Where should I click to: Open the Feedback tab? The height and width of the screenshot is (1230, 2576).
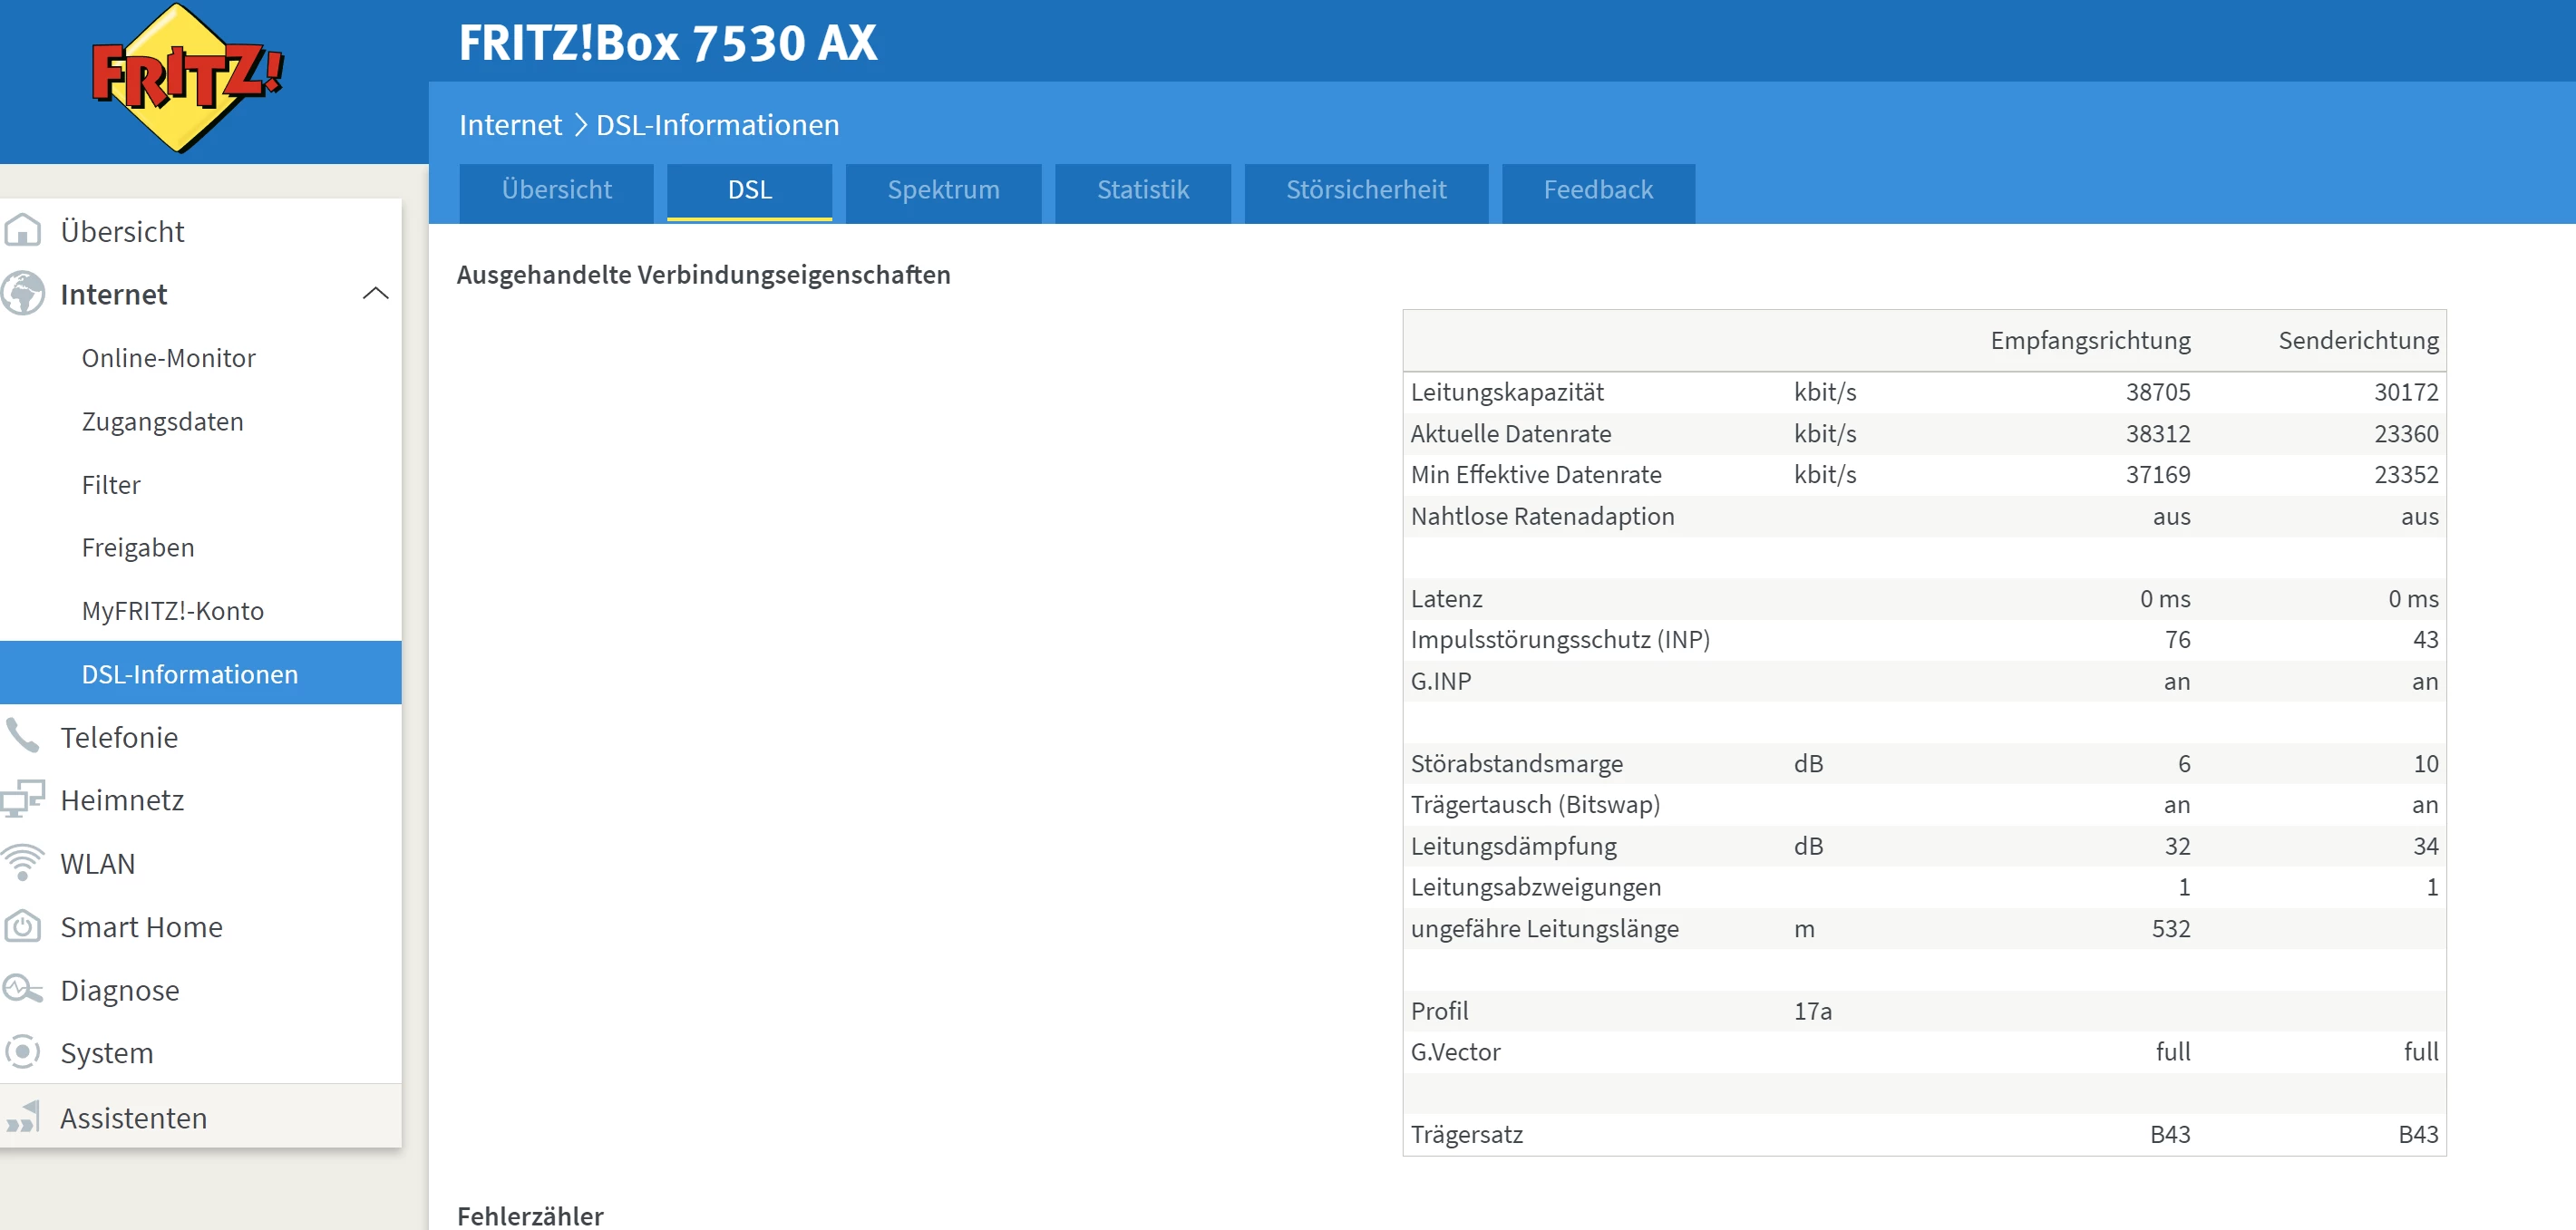click(1597, 190)
